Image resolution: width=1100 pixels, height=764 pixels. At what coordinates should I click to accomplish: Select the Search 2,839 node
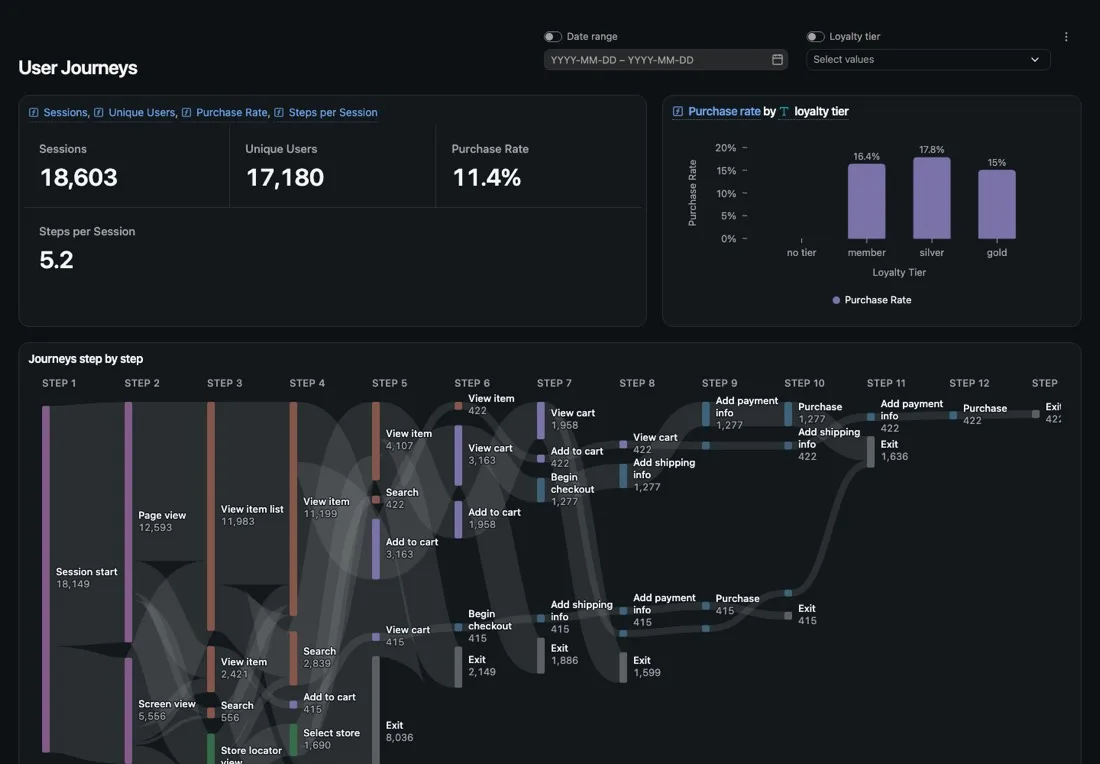click(x=293, y=658)
